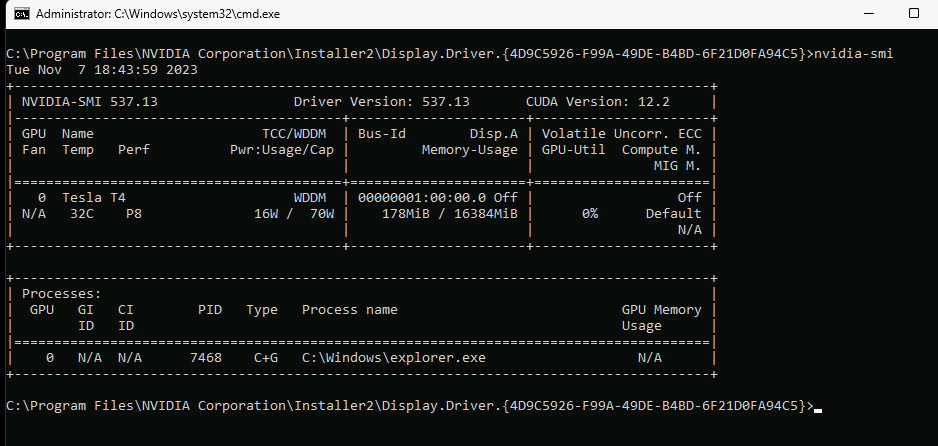Click the memory usage '178MiB / 16384MiB'
Screen dimensions: 938x446
tap(450, 213)
